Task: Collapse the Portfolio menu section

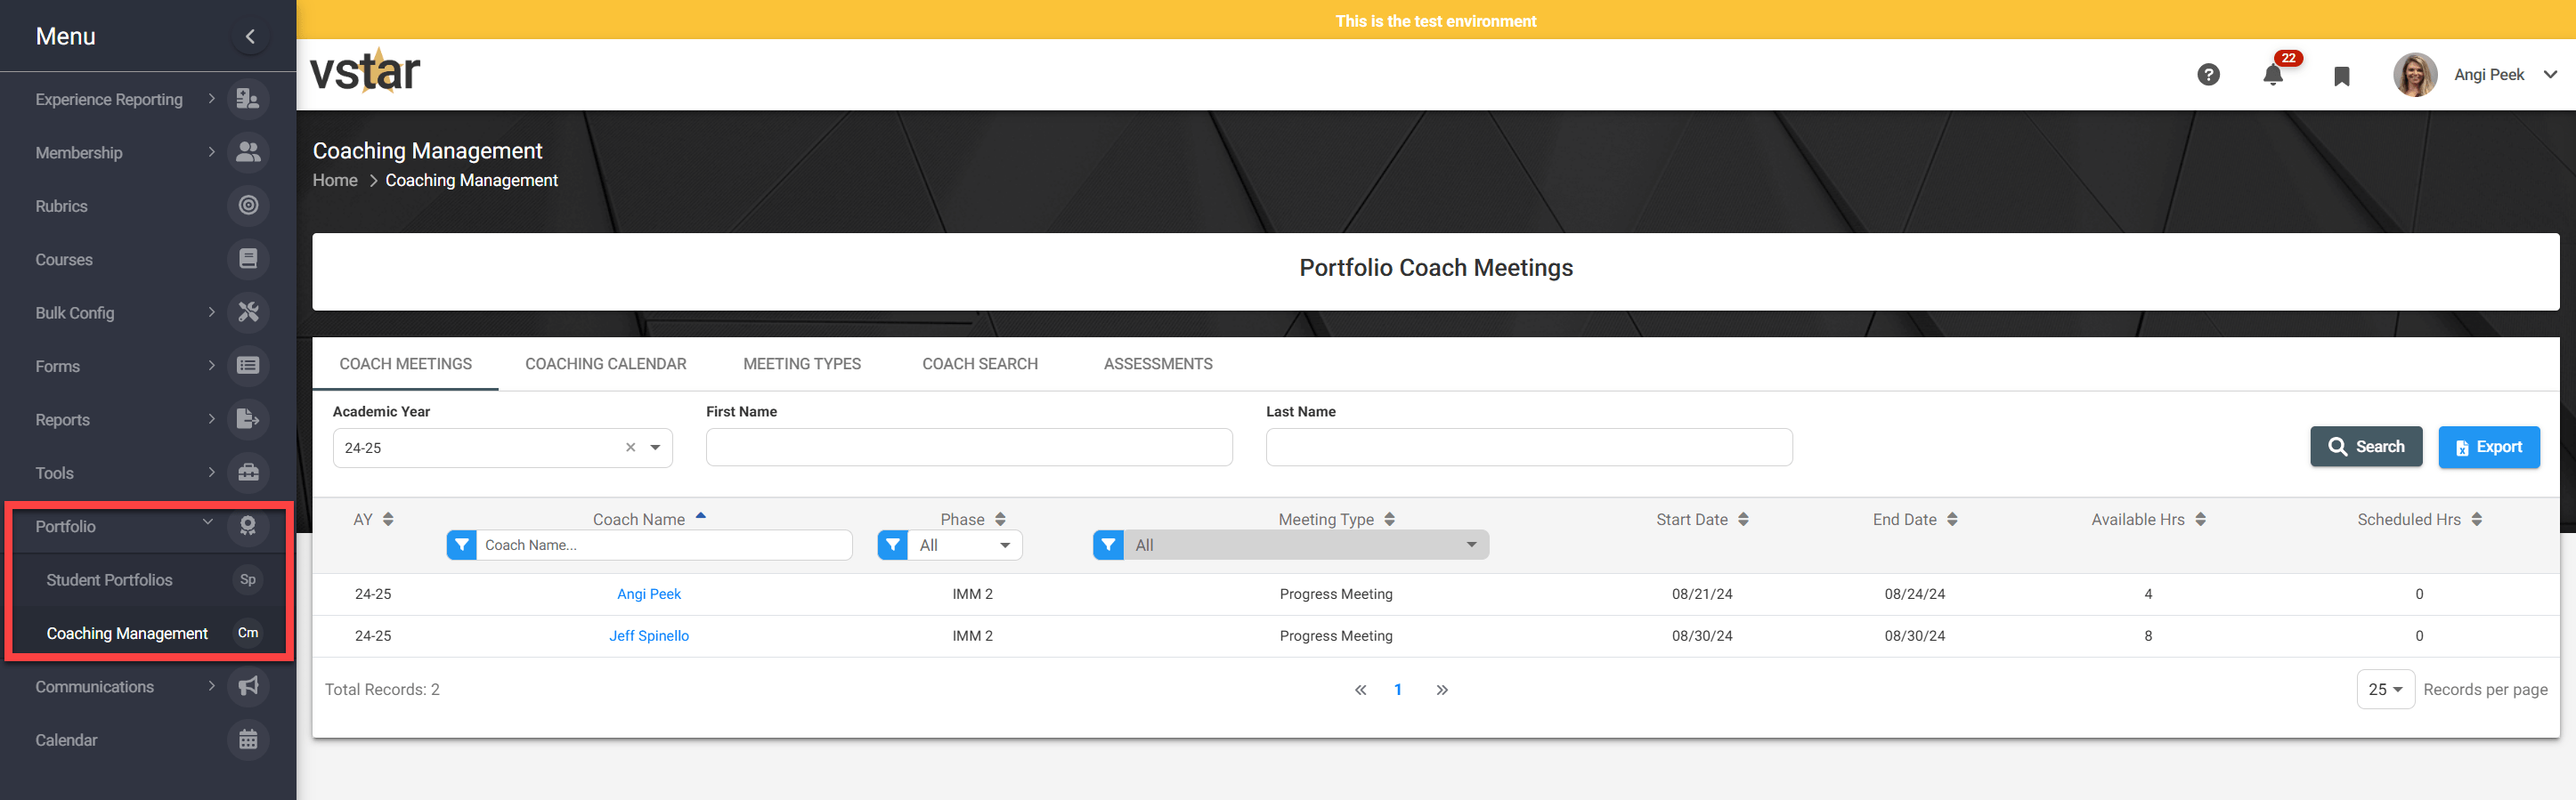Action: (x=208, y=522)
